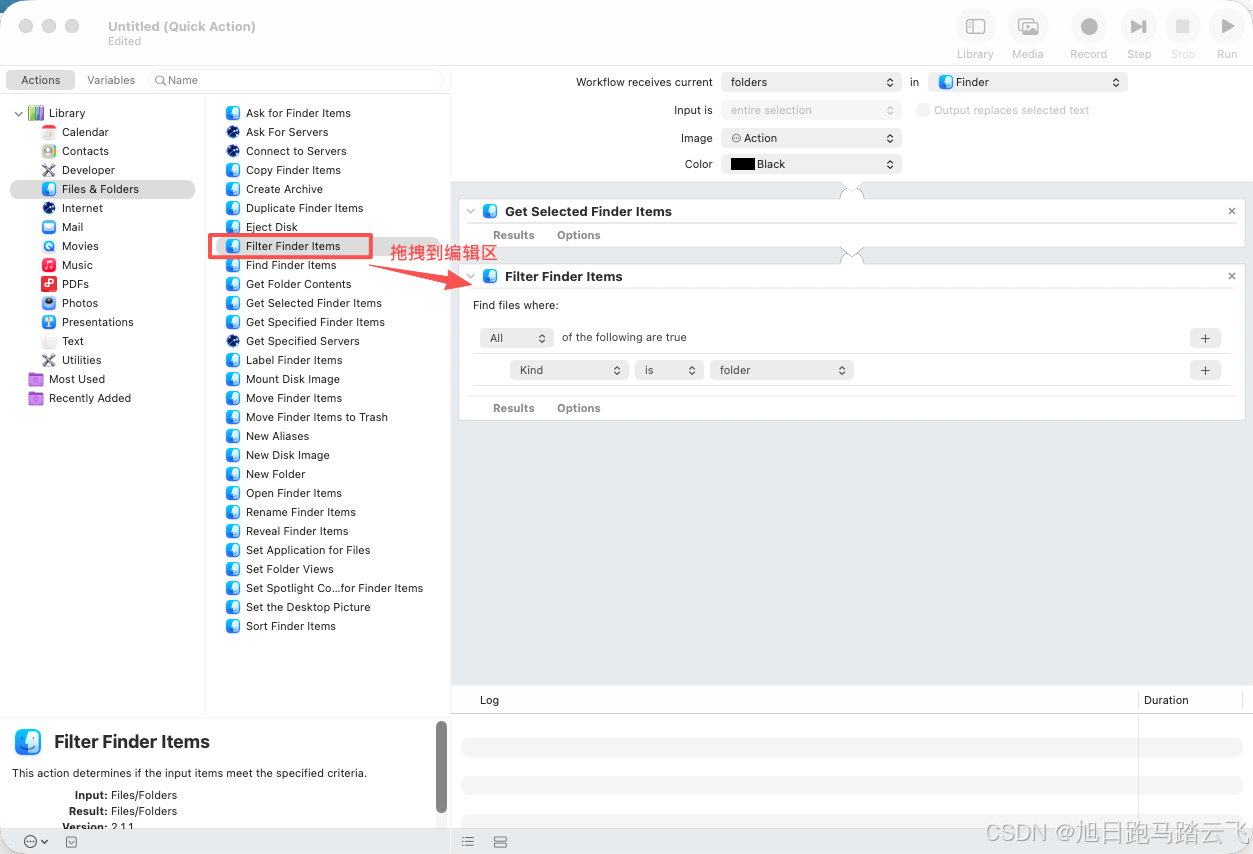Viewport: 1253px width, 854px height.
Task: Click the Name search field
Action: coord(296,80)
